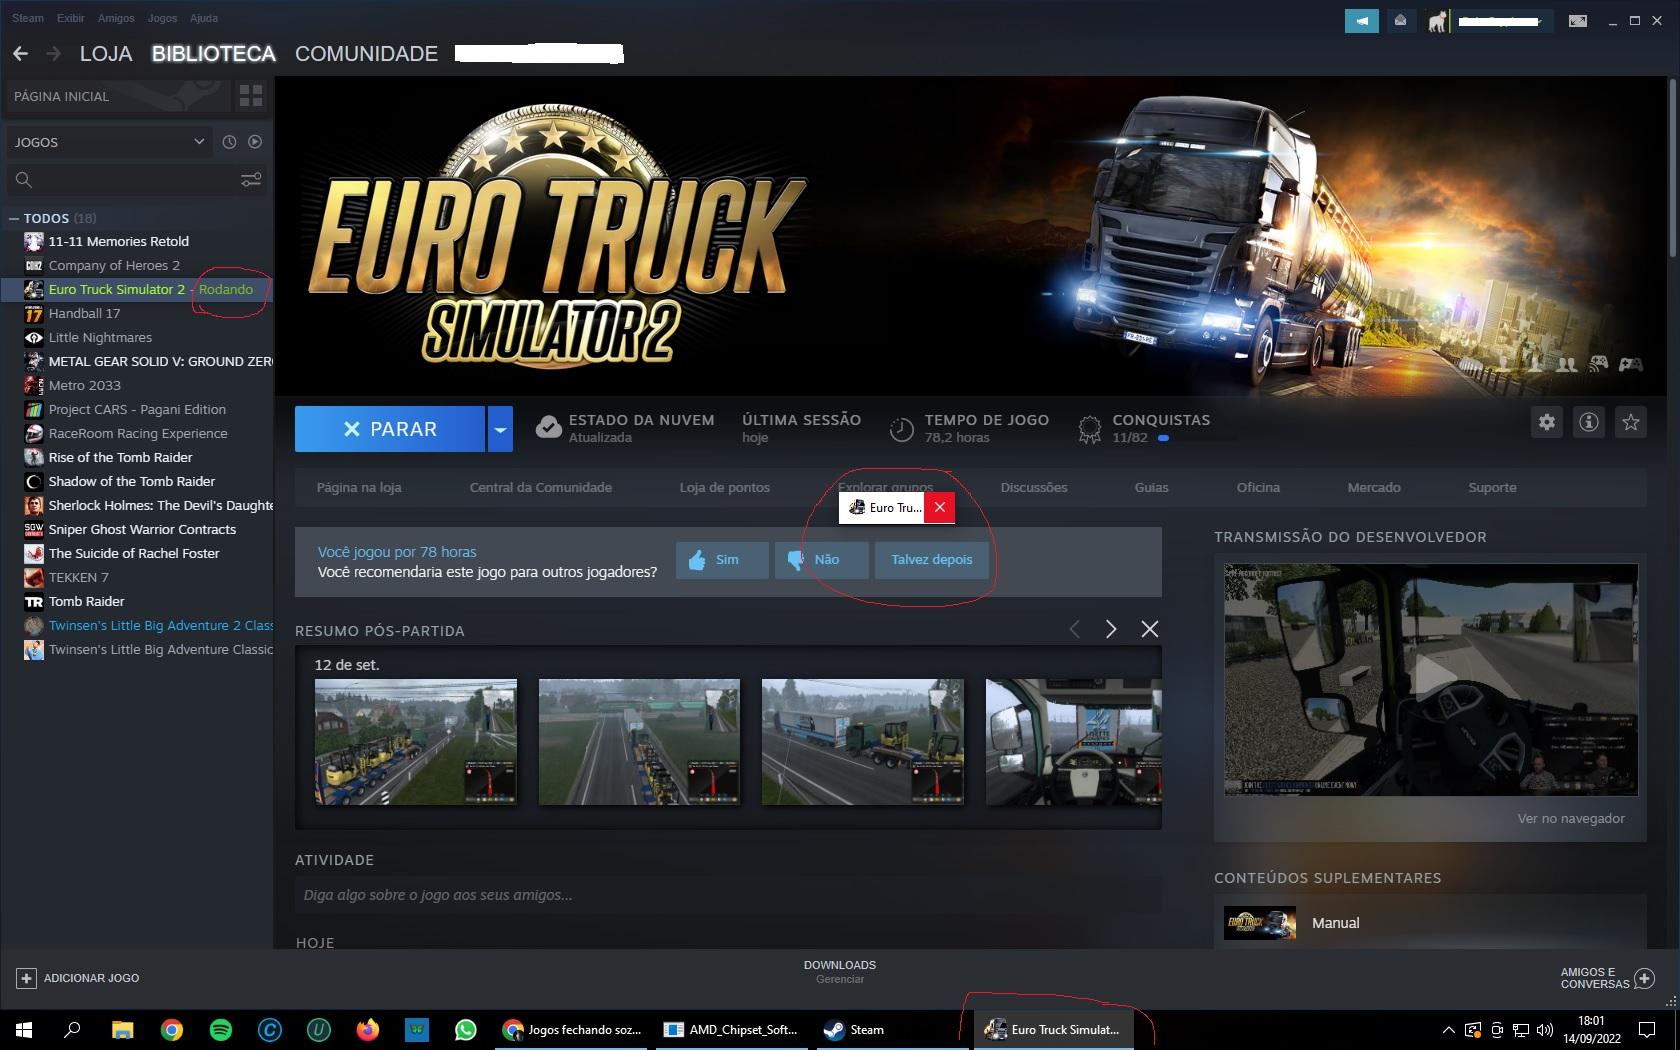
Task: Click the library search magnifier icon
Action: [x=24, y=180]
